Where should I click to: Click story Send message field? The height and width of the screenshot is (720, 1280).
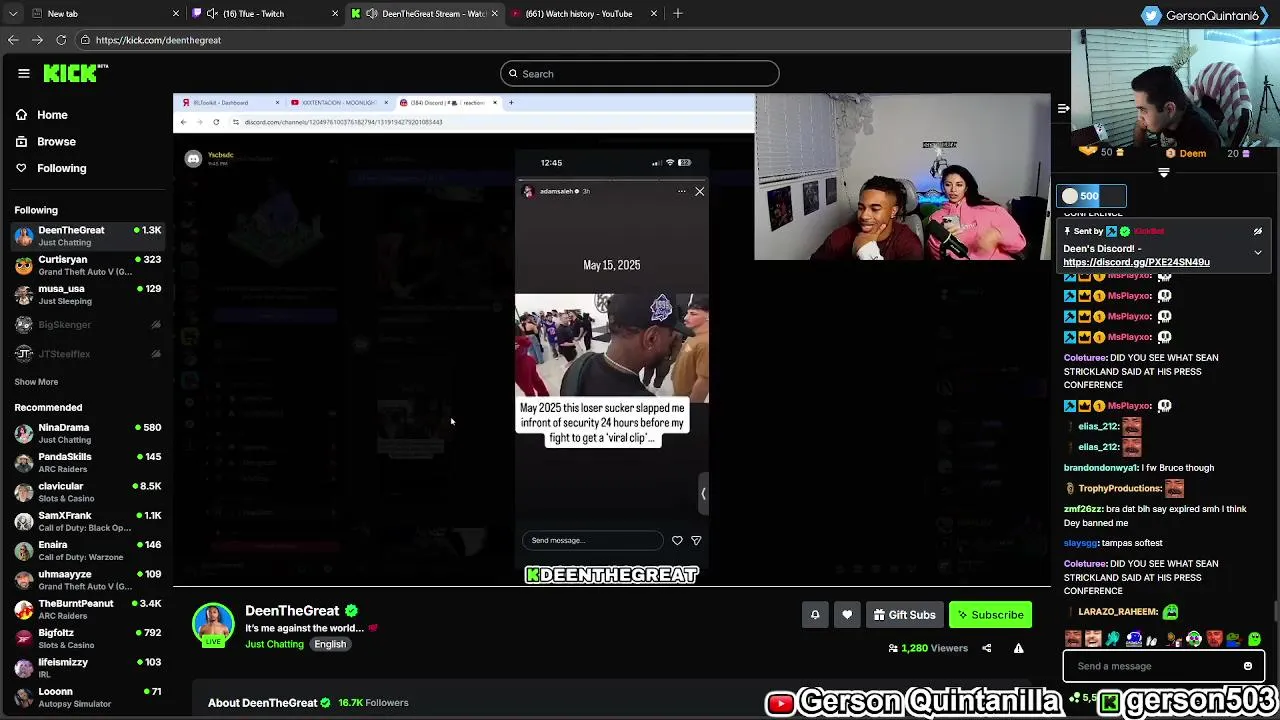(x=592, y=541)
